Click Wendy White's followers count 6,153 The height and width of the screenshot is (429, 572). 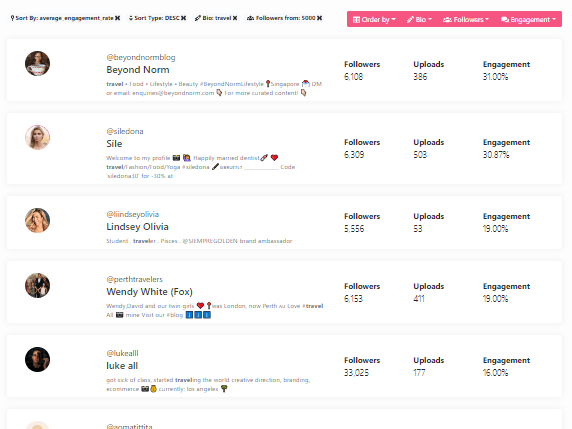coord(353,299)
